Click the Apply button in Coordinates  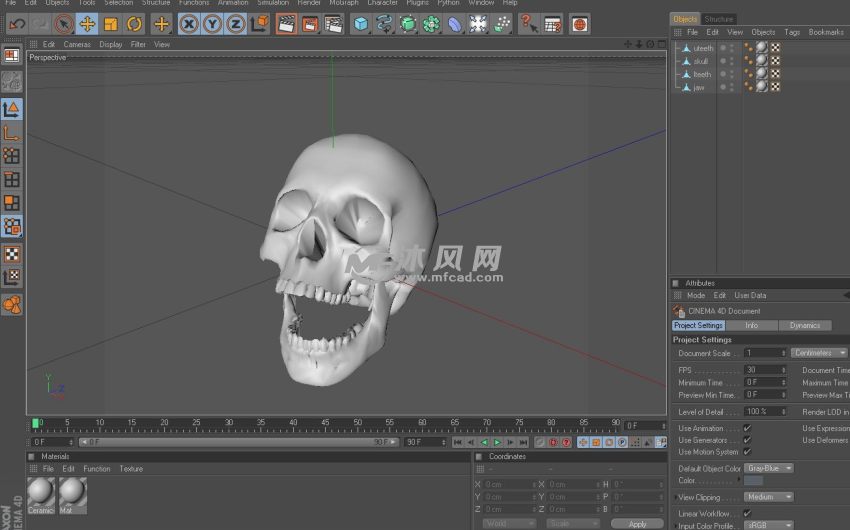click(x=637, y=524)
